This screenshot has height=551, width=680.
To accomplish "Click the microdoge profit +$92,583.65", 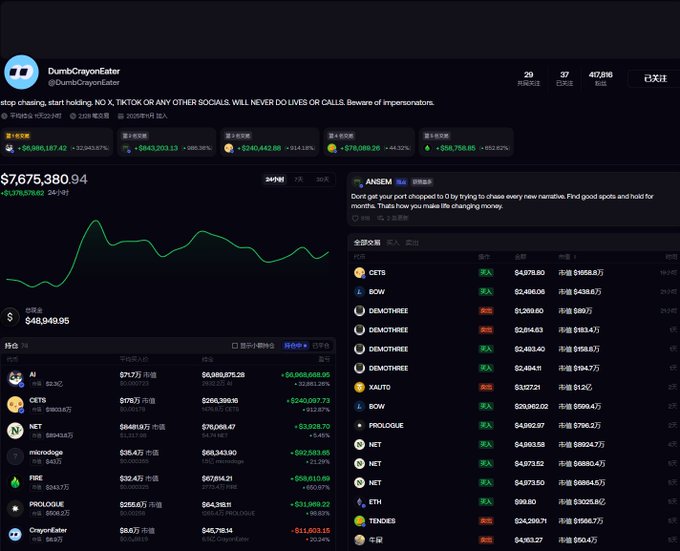I will pyautogui.click(x=310, y=453).
